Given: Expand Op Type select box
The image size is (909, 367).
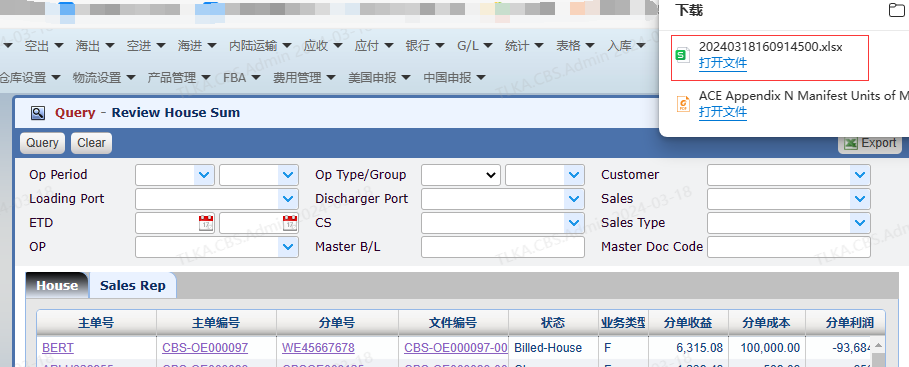Looking at the screenshot, I should tap(461, 175).
